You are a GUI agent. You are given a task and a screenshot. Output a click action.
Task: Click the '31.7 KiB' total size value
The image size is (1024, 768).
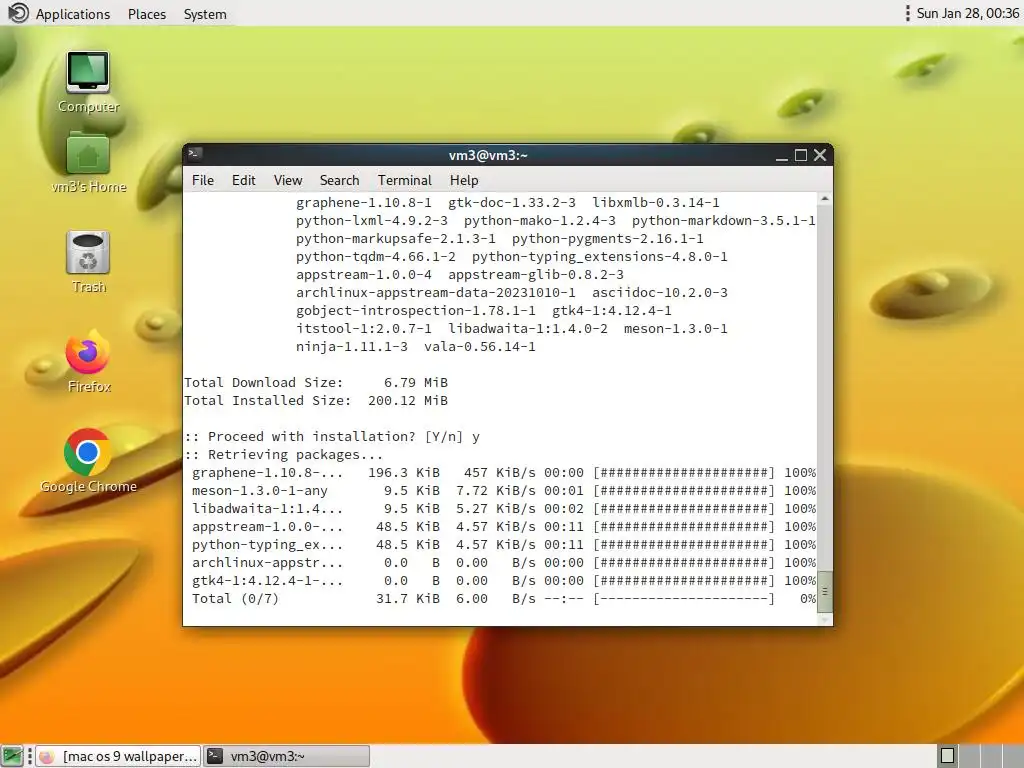(408, 599)
